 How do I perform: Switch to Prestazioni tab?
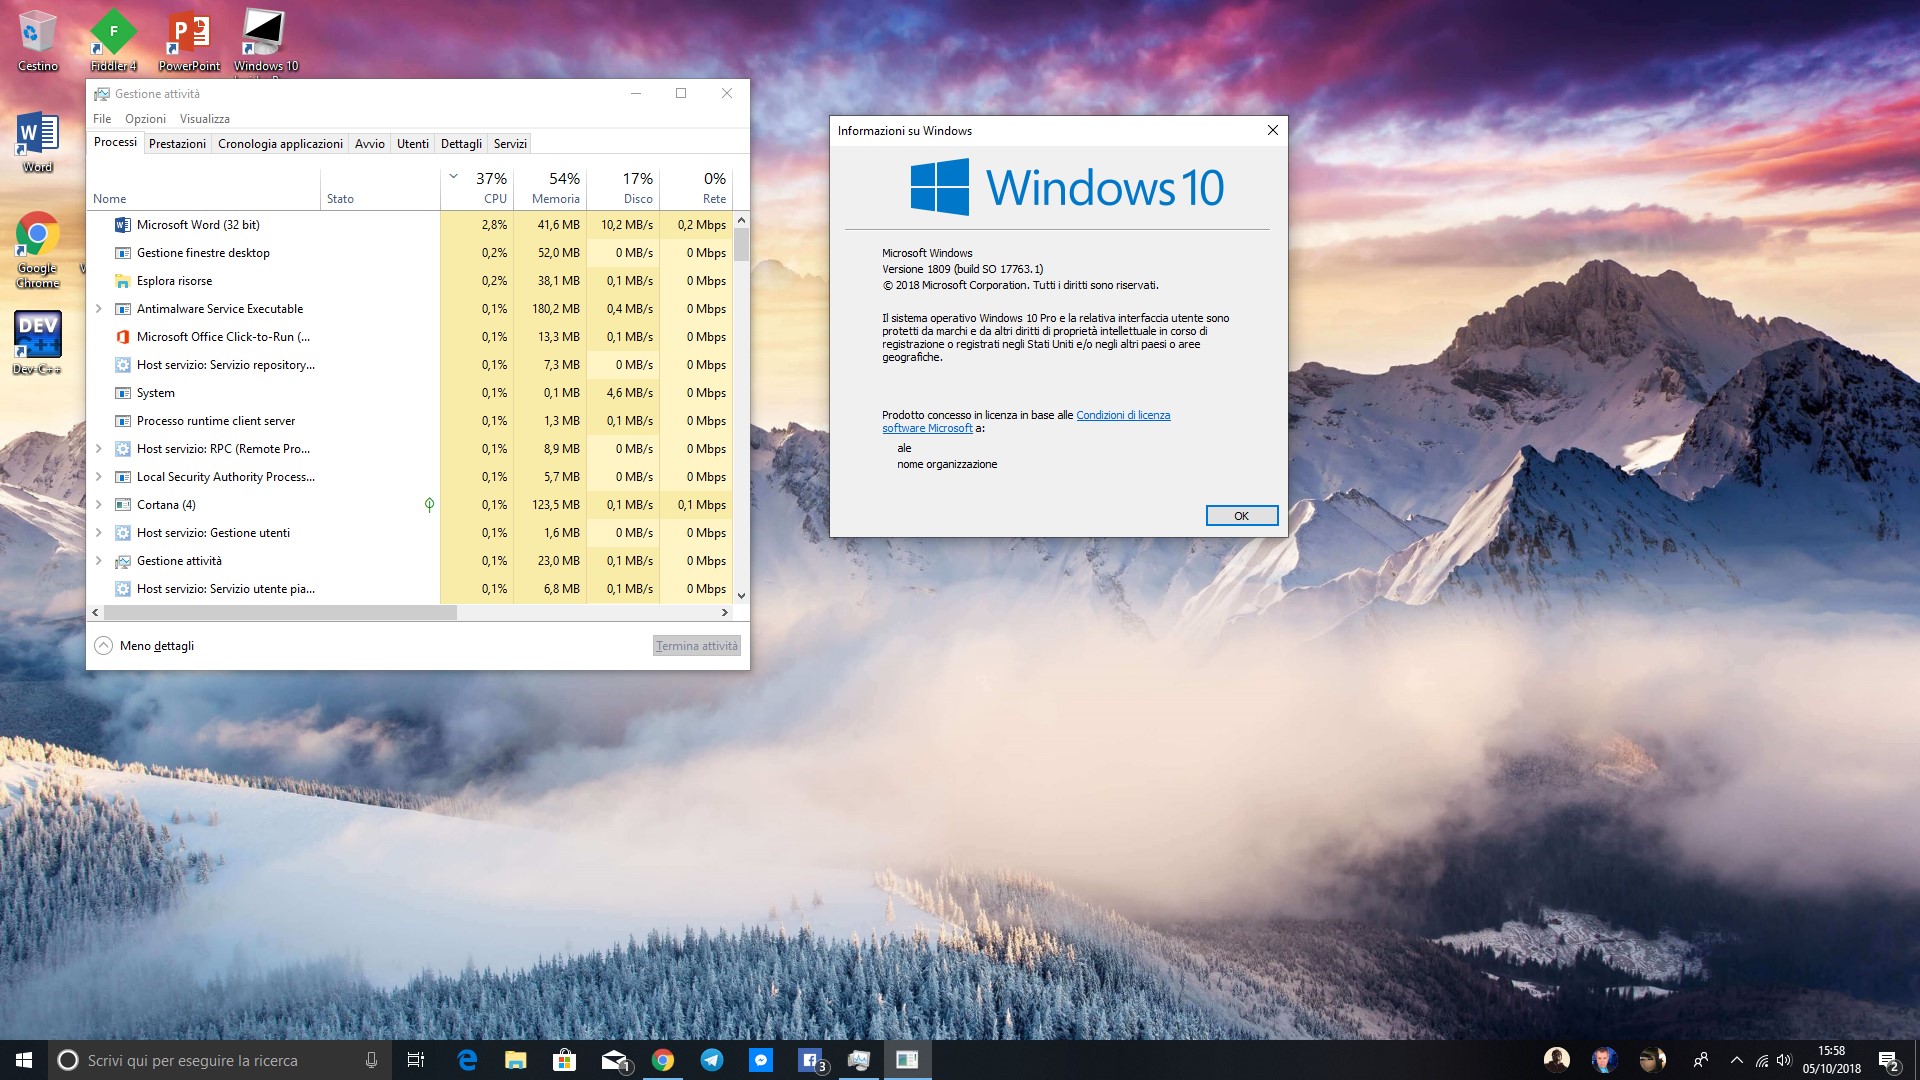(x=177, y=144)
